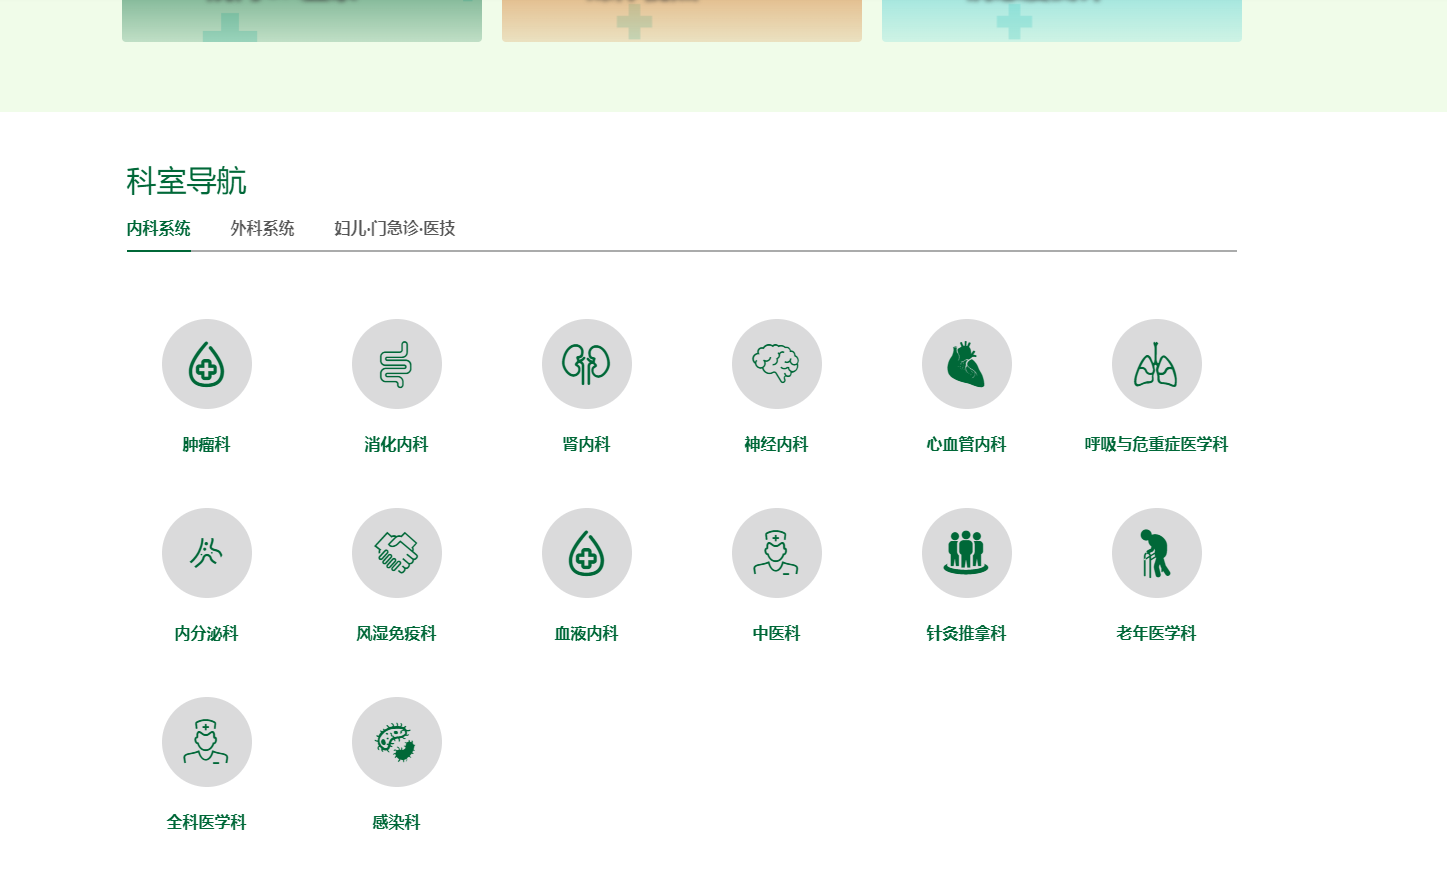Click the 呼吸与危重症医学科 lungs icon
The width and height of the screenshot is (1447, 882).
pos(1157,364)
